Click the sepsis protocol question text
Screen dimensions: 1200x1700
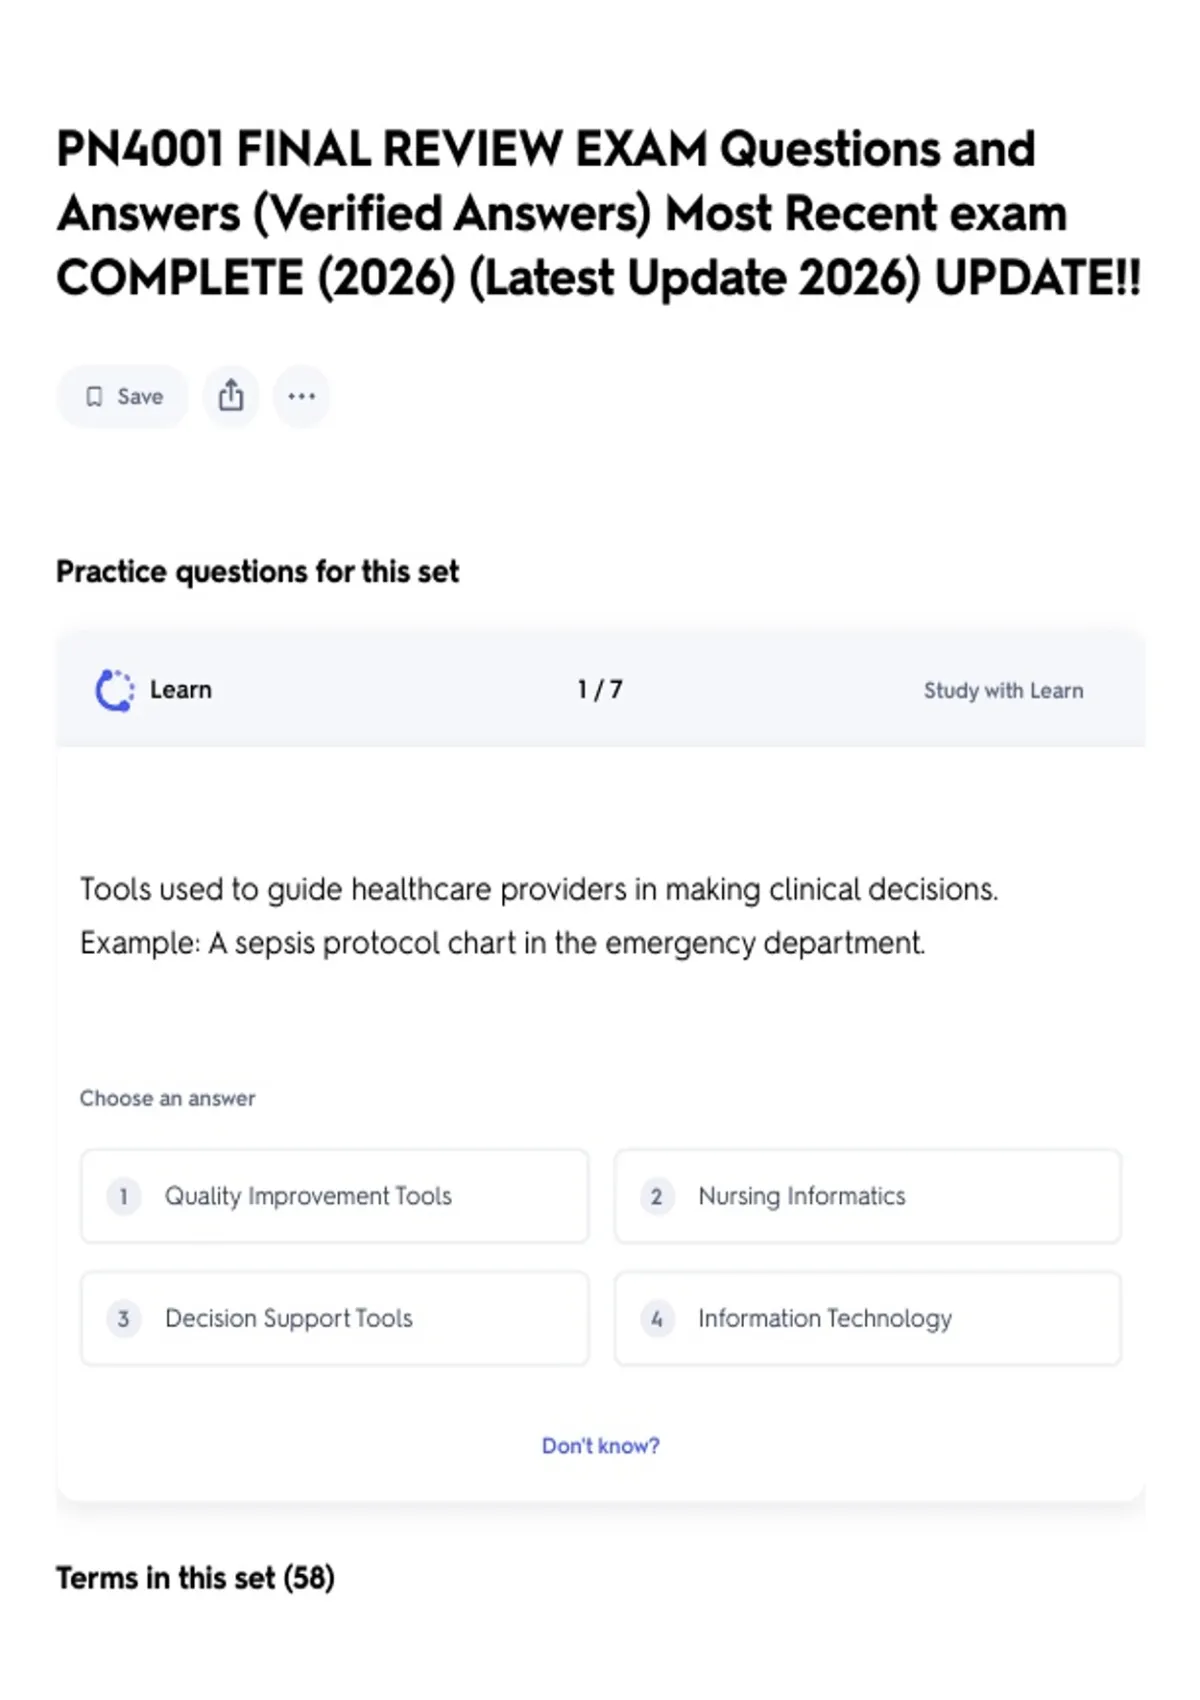pyautogui.click(x=539, y=916)
